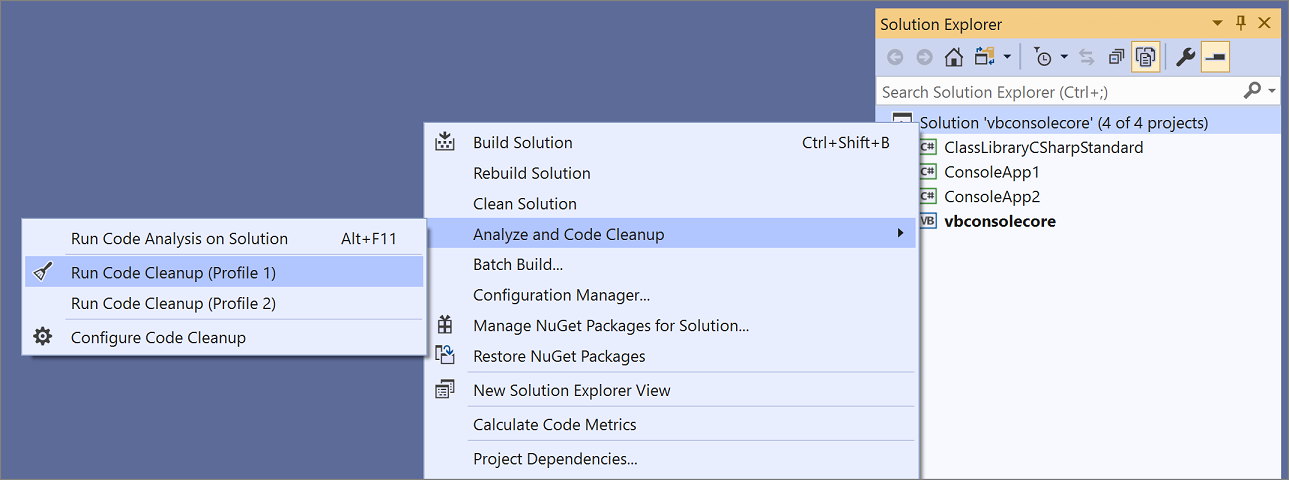
Task: Click the Ctrl+Shift+B shortcut text
Action: pyautogui.click(x=846, y=142)
